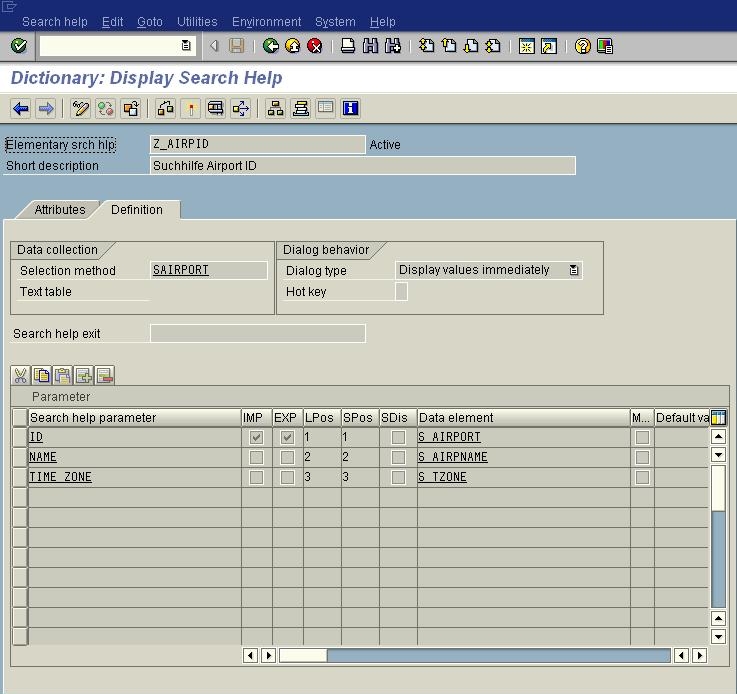Toggle M... checkbox for TIME_ZONE row

pos(642,477)
